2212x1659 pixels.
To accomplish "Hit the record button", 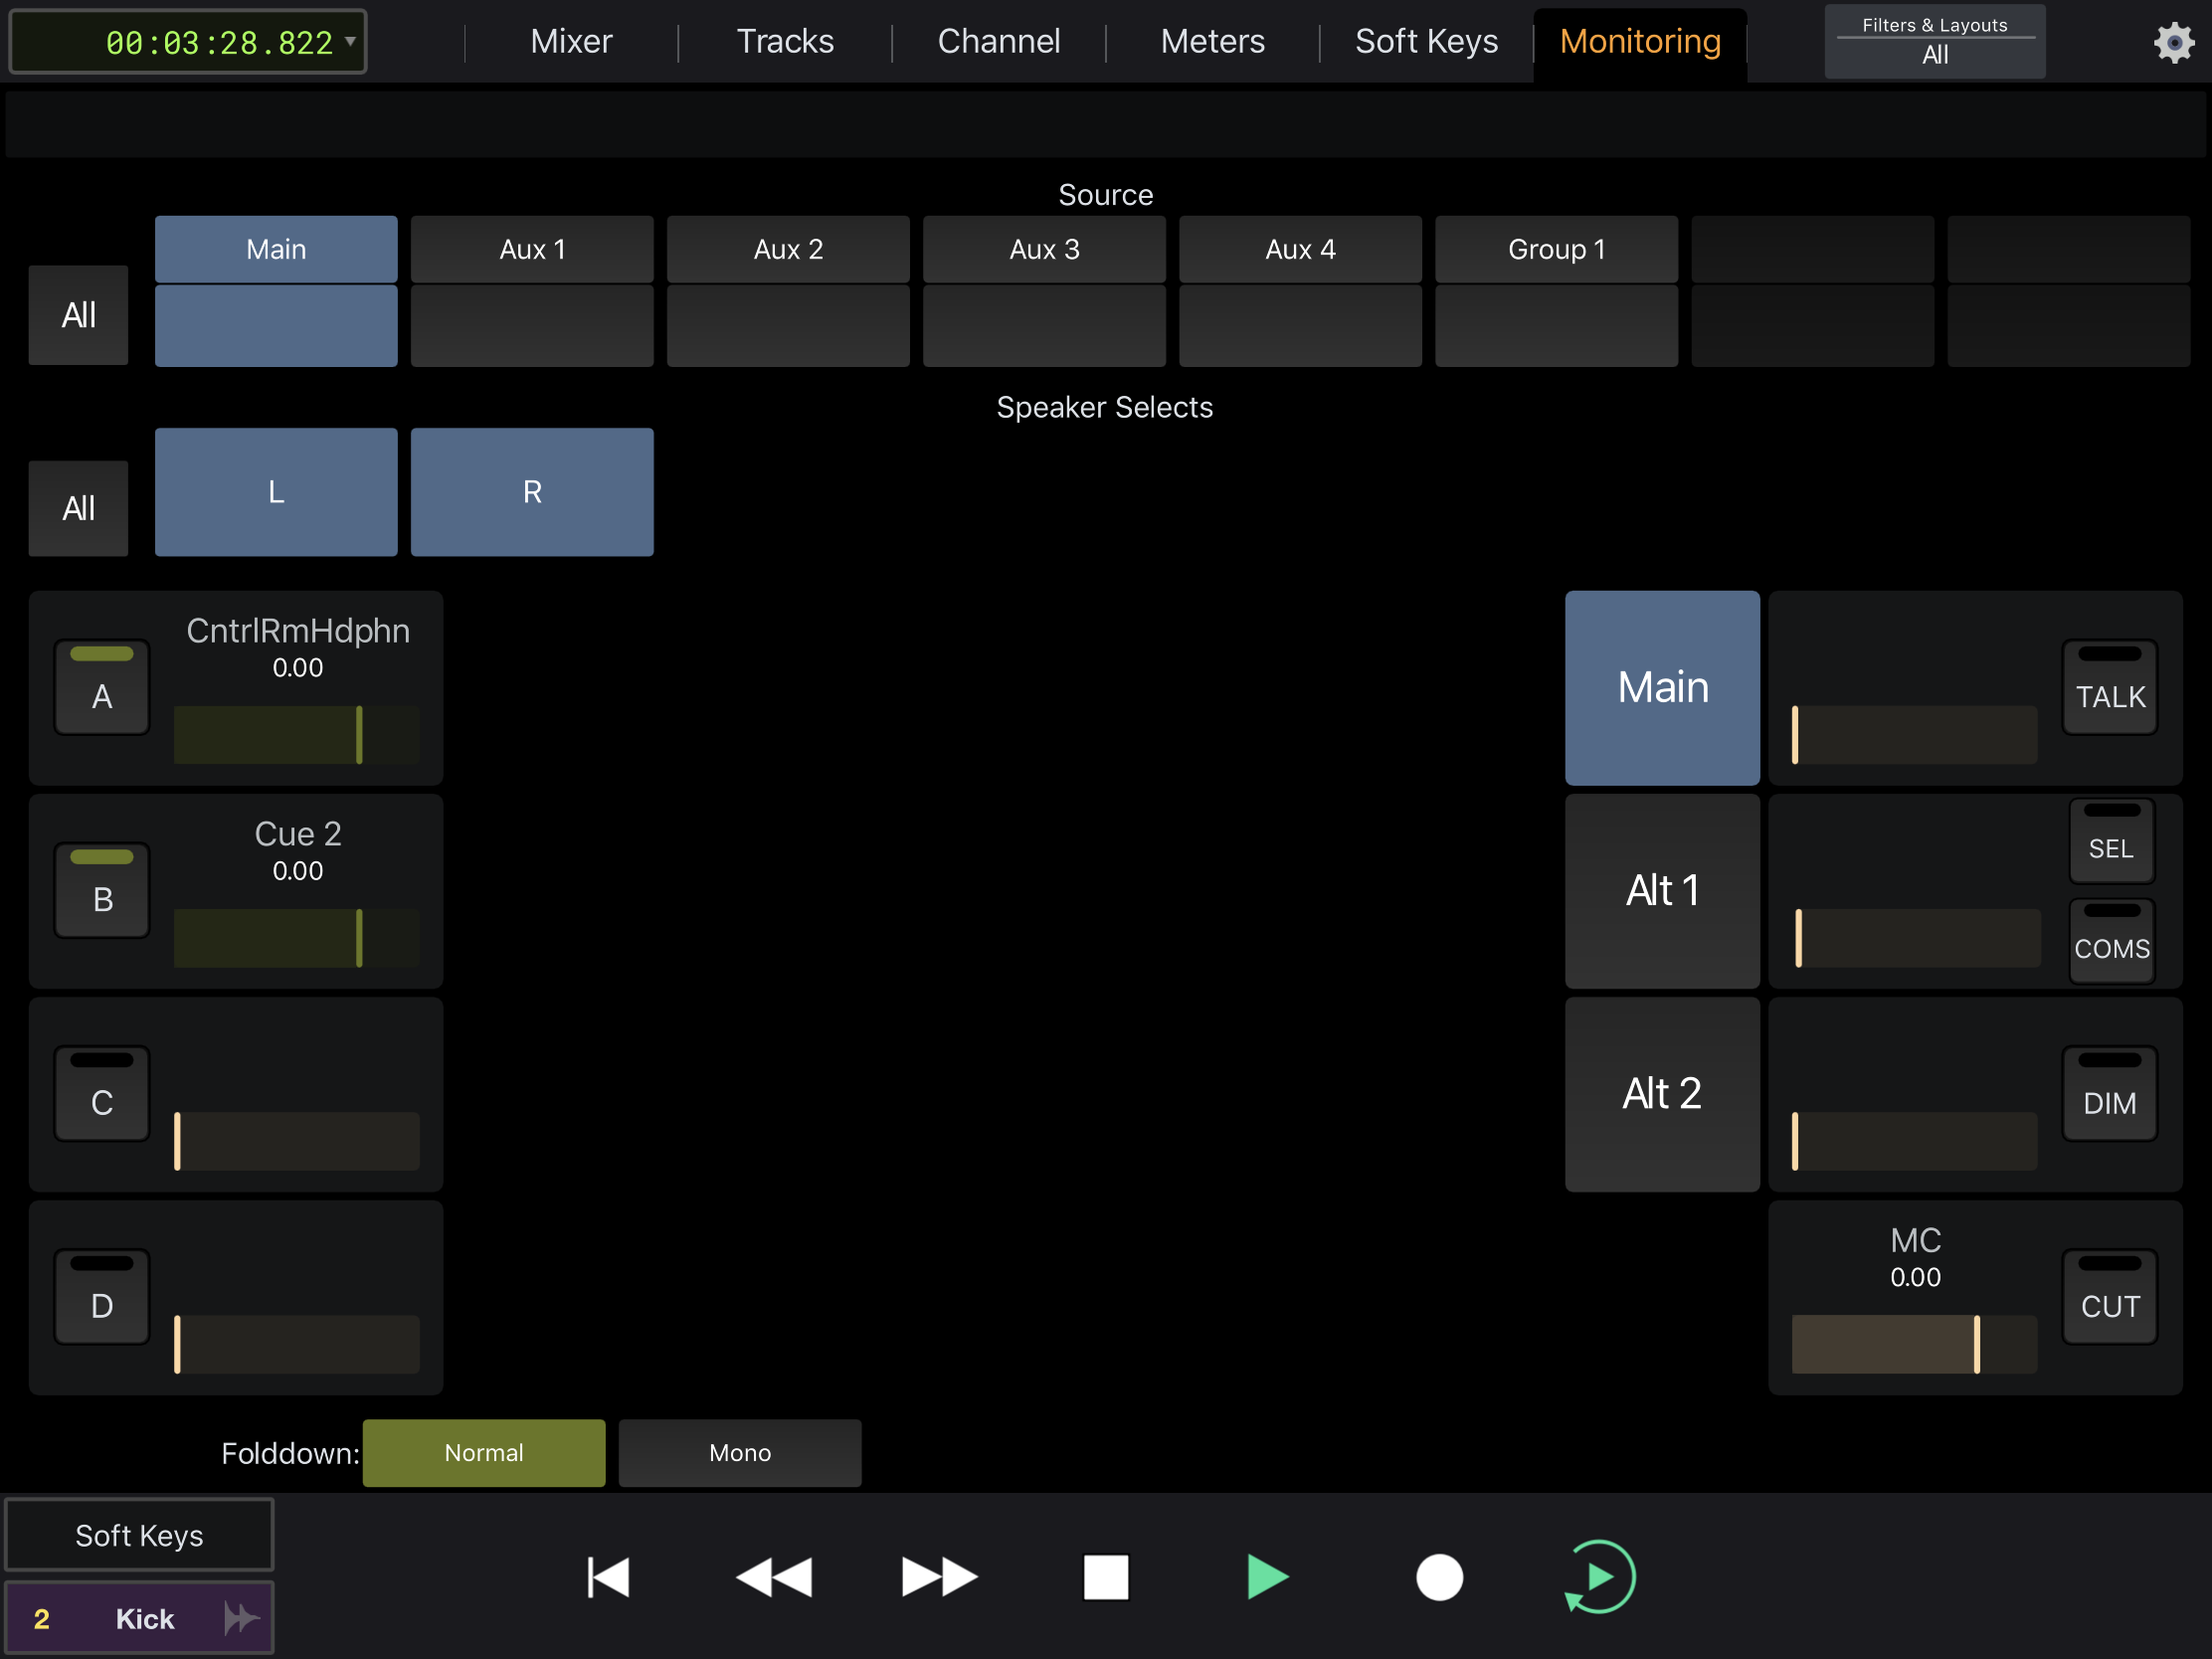I will click(1438, 1577).
